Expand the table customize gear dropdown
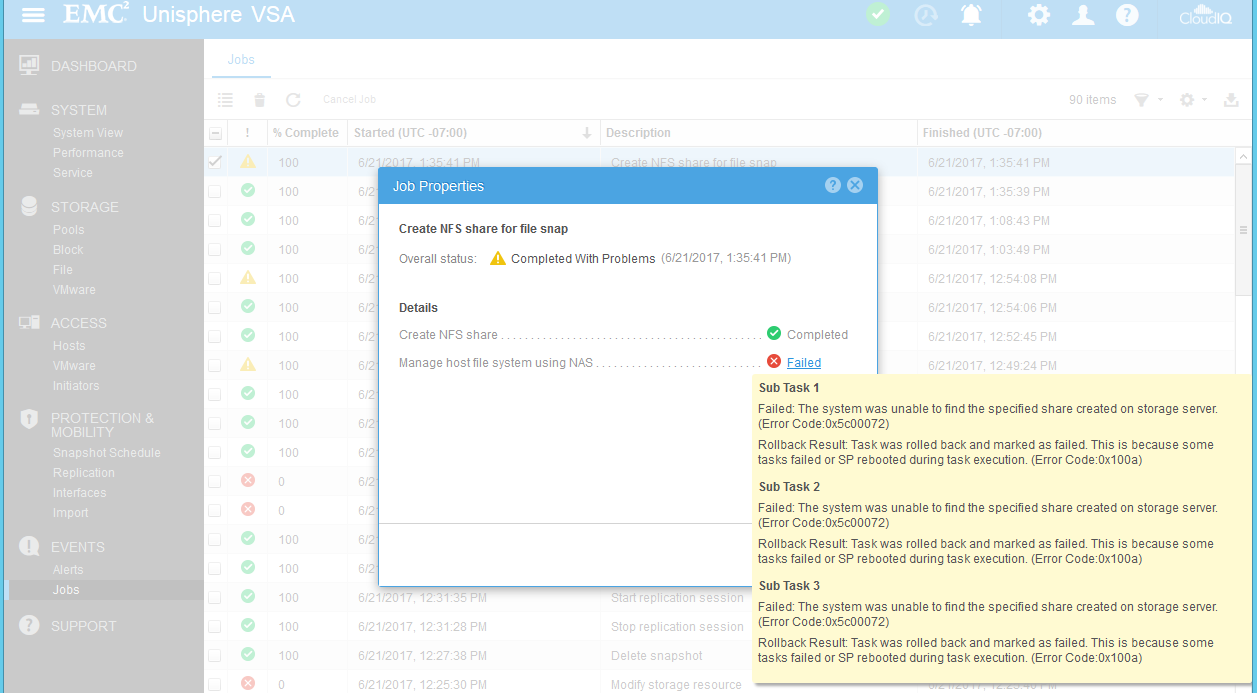 (1193, 100)
